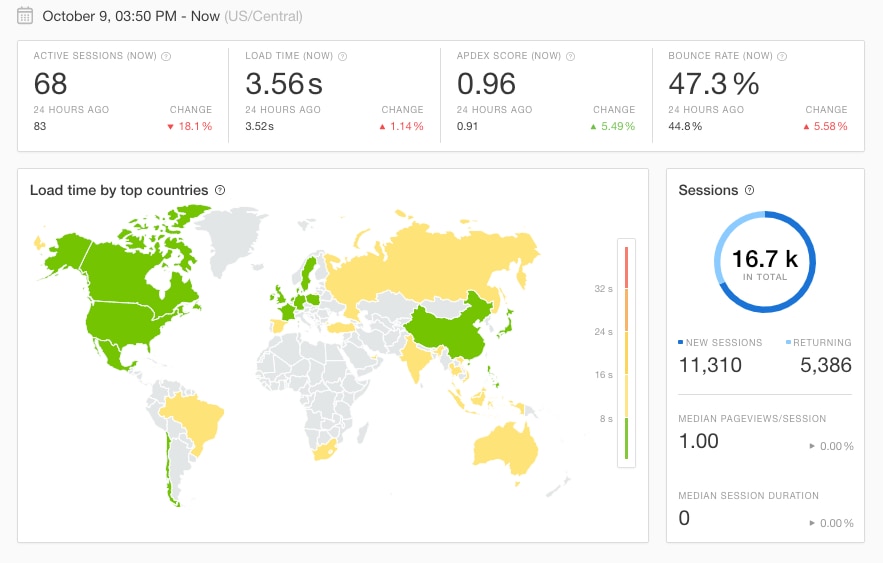The image size is (883, 563).
Task: Show help tooltip for Load Time
Action: coord(342,56)
